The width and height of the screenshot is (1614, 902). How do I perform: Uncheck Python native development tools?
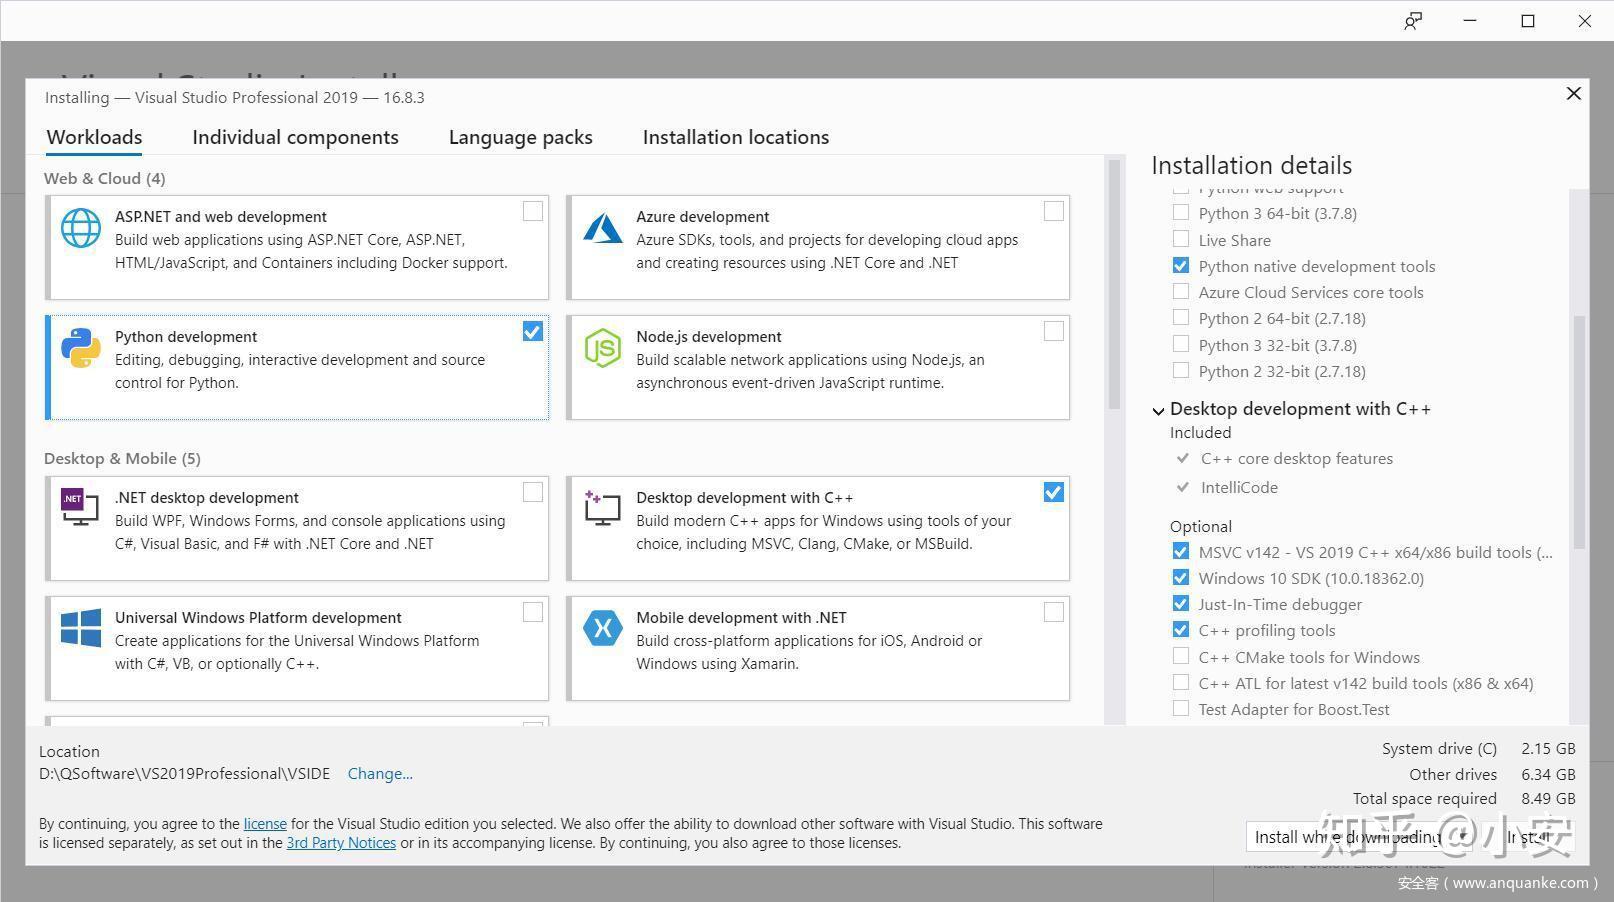click(1181, 266)
